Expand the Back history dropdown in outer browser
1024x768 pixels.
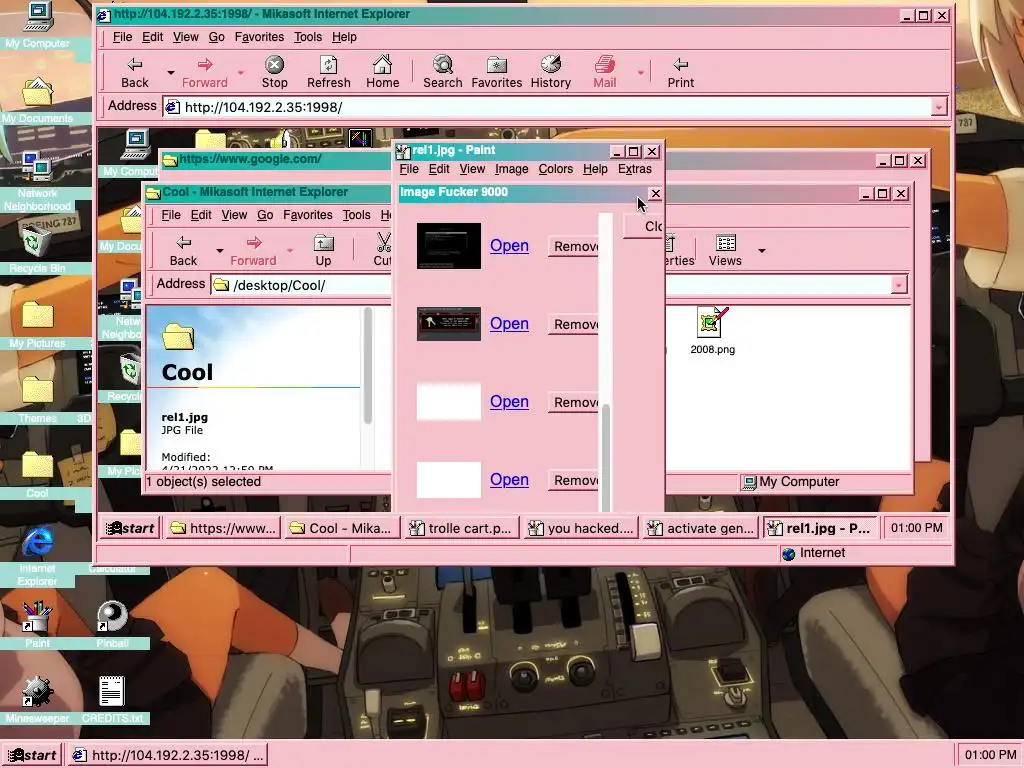[170, 72]
